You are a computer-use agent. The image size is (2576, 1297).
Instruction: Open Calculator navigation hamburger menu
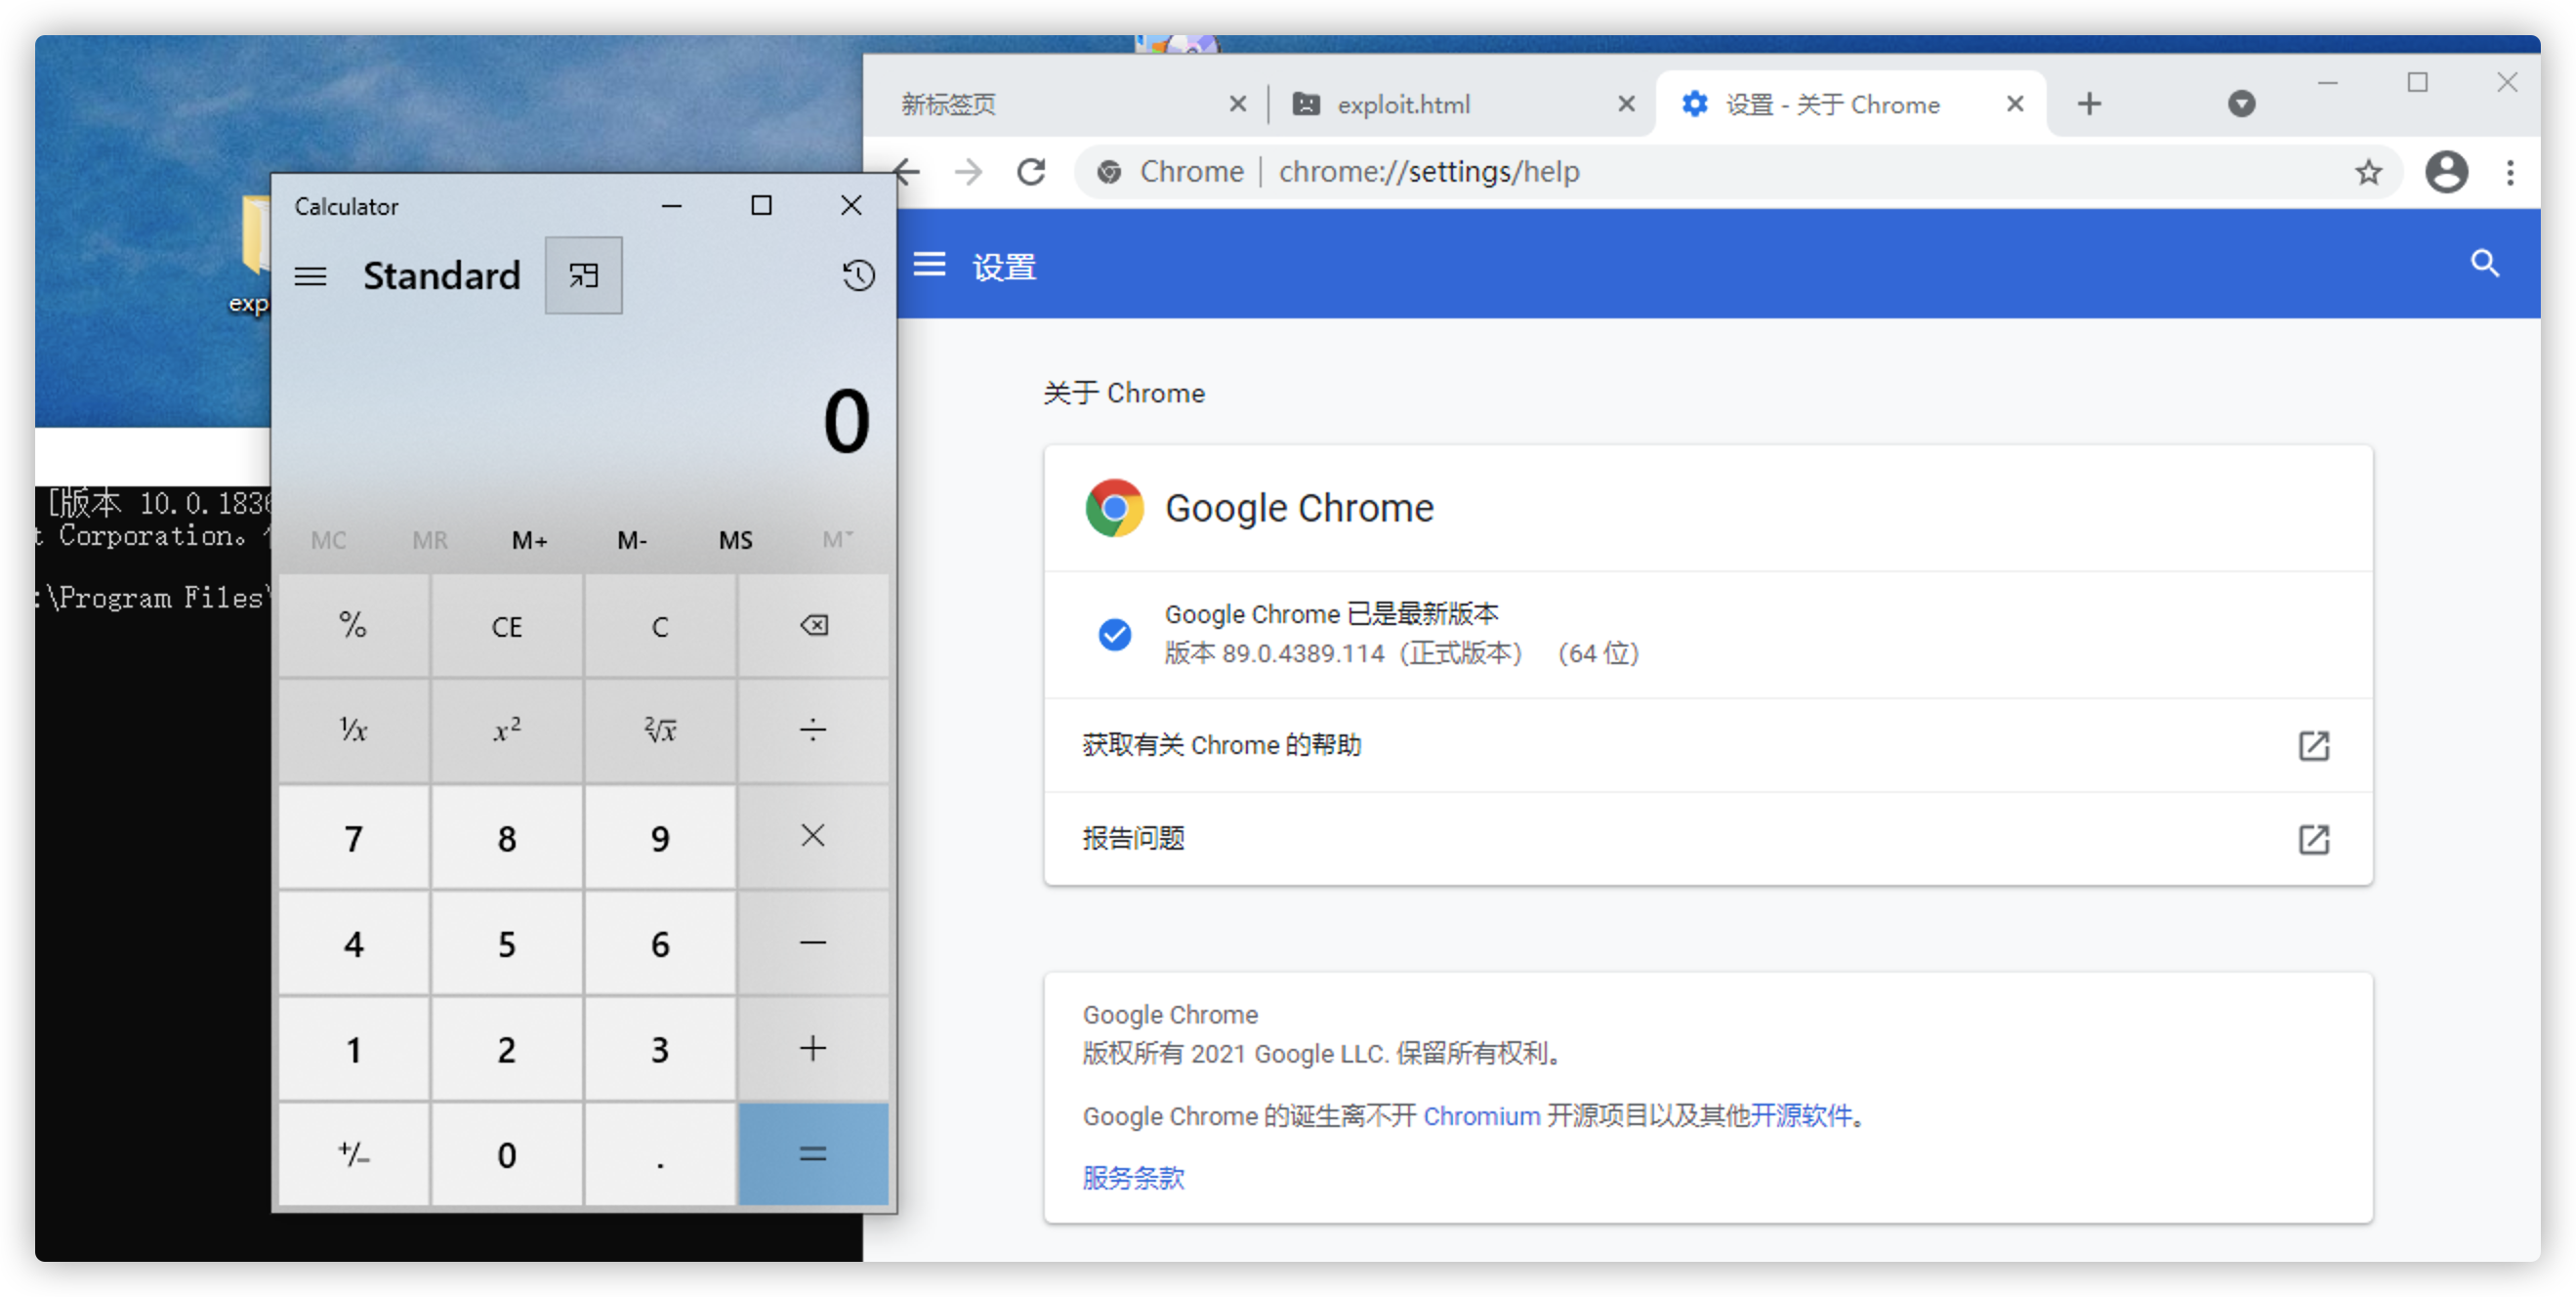pos(310,276)
